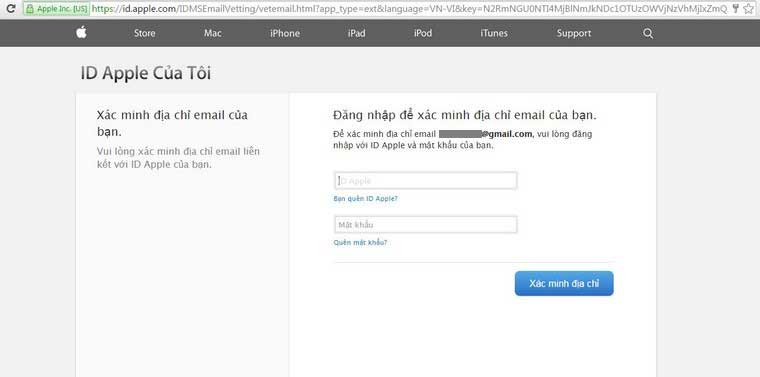Screen dimensions: 760x377
Task: Open the Mac menu item
Action: tap(213, 33)
